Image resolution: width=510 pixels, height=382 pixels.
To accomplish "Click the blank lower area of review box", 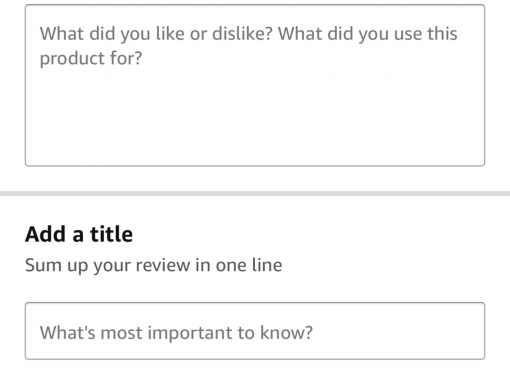I will tap(255, 127).
